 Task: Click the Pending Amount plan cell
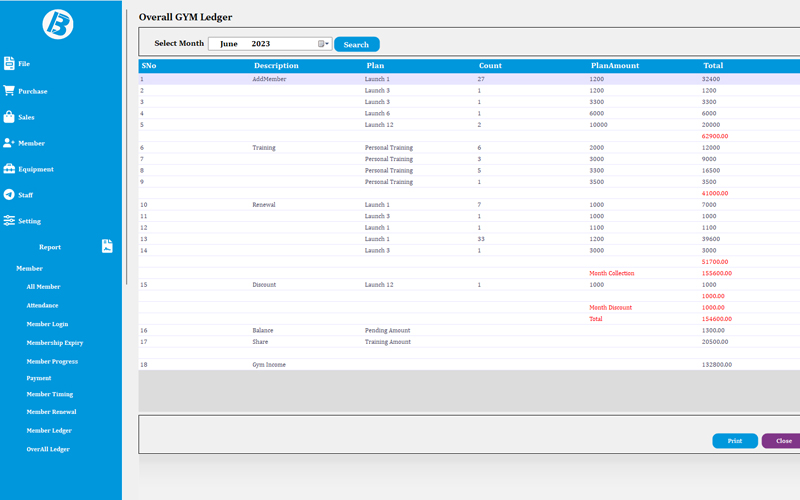(387, 331)
